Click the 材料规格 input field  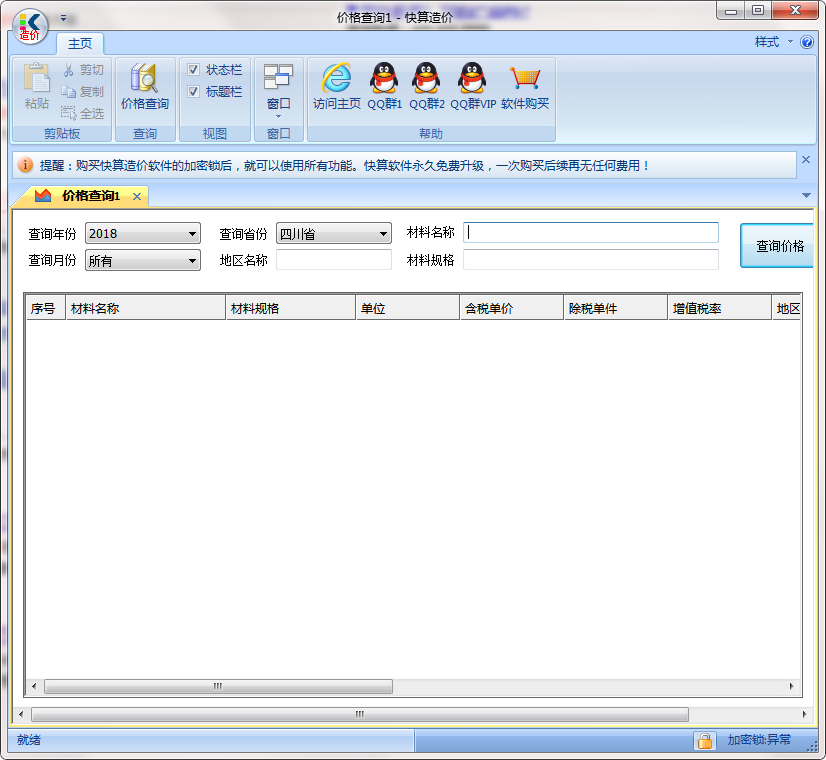(x=591, y=260)
